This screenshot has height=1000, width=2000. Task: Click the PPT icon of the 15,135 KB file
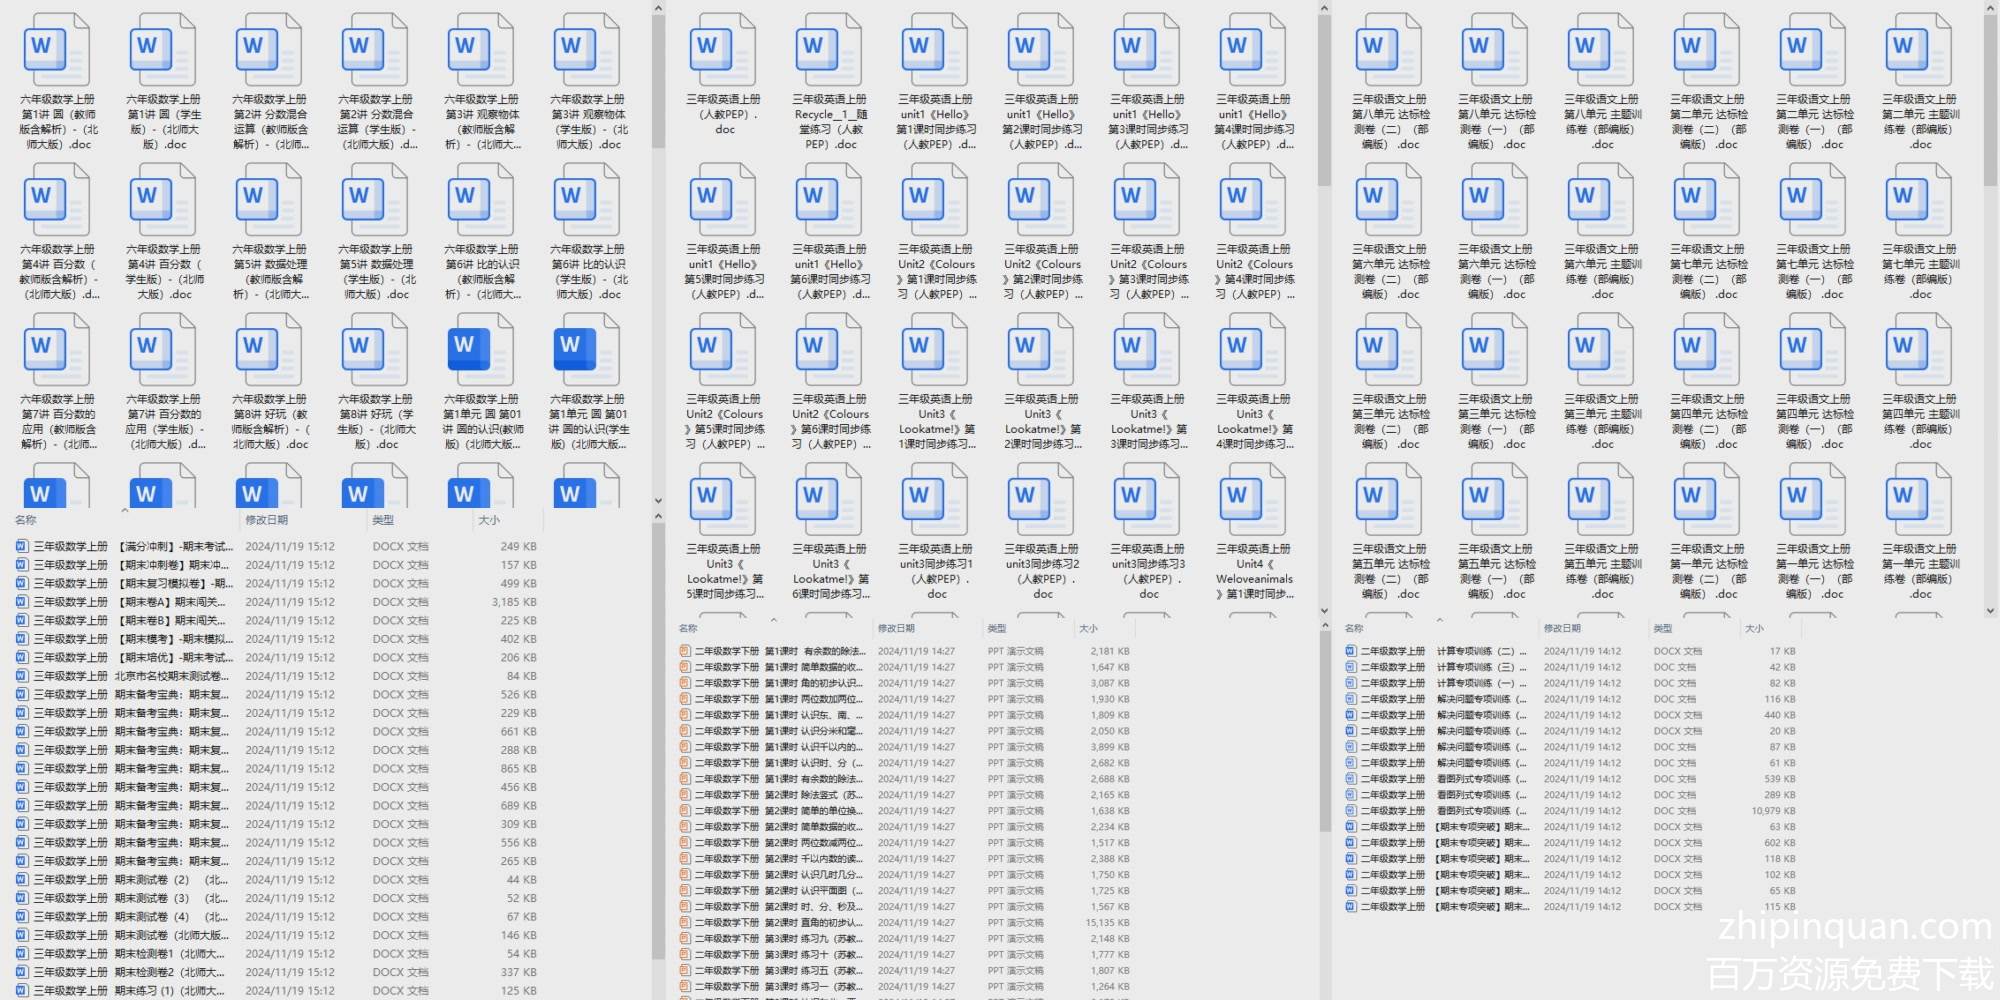[685, 923]
